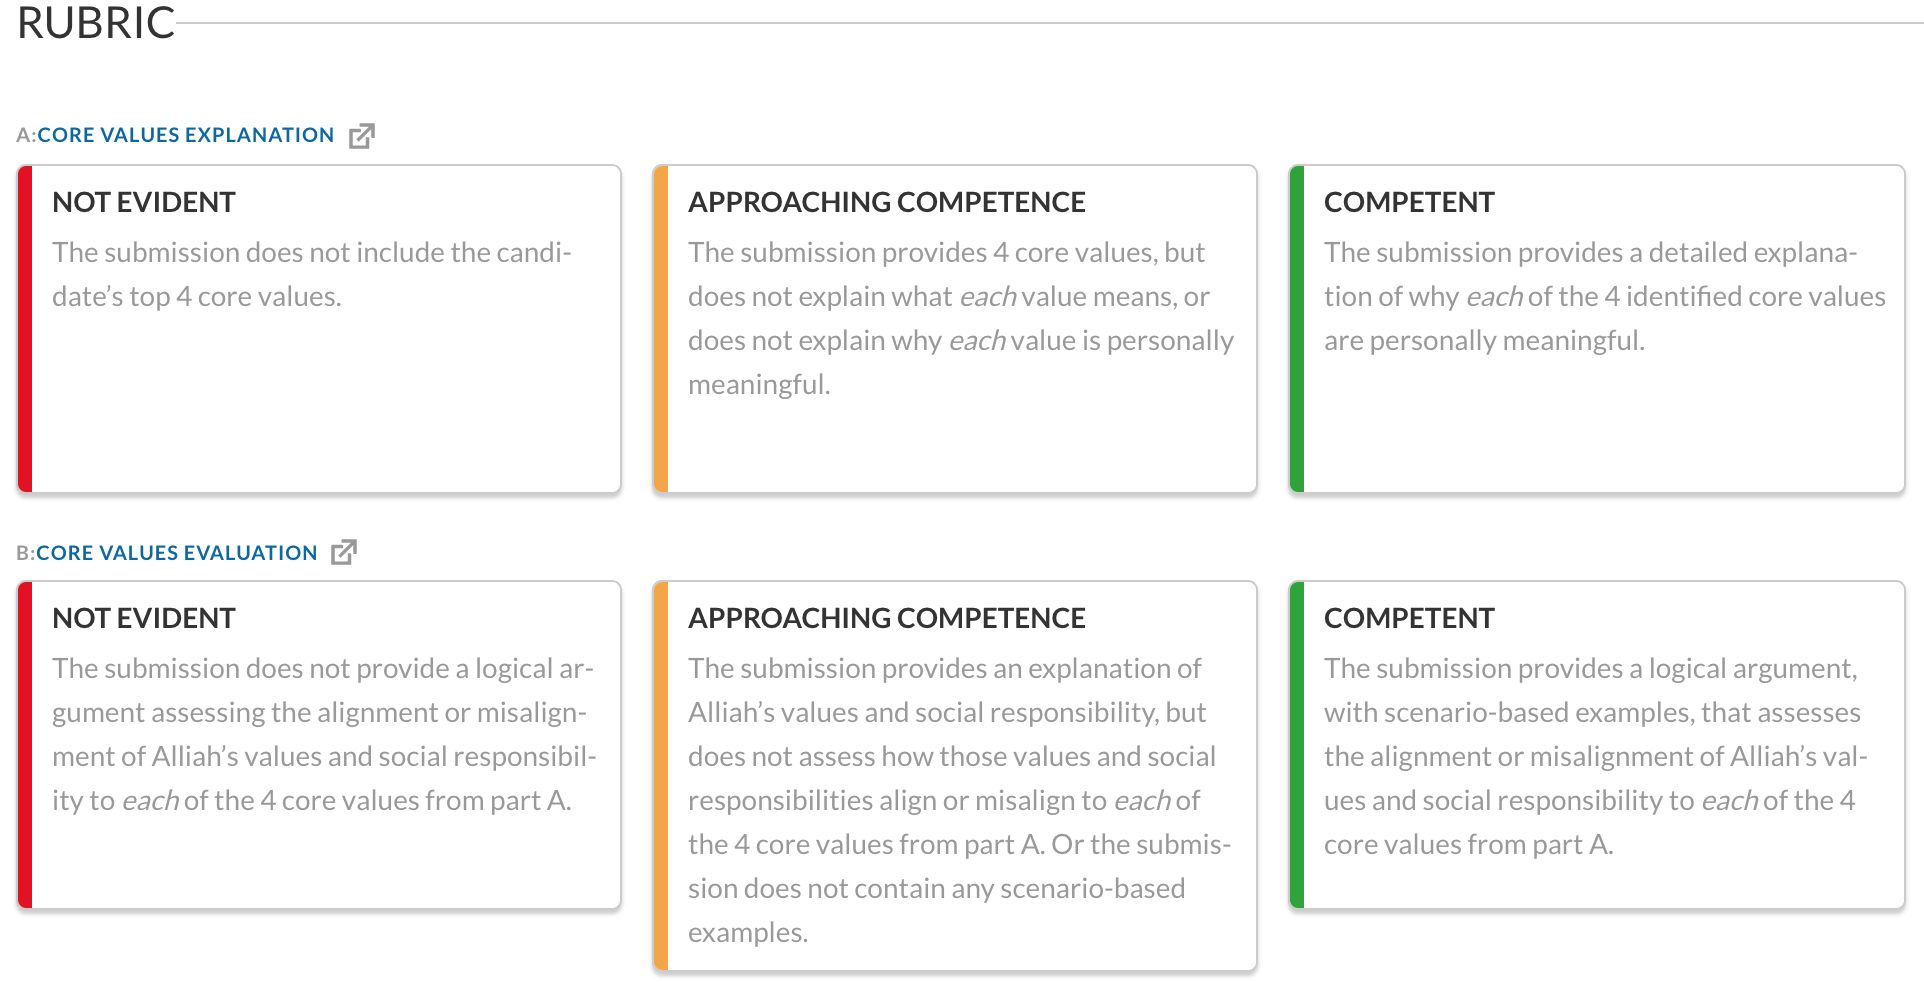Image resolution: width=1924 pixels, height=982 pixels.
Task: Select Competent card under Core Values Evaluation
Action: click(x=1597, y=745)
